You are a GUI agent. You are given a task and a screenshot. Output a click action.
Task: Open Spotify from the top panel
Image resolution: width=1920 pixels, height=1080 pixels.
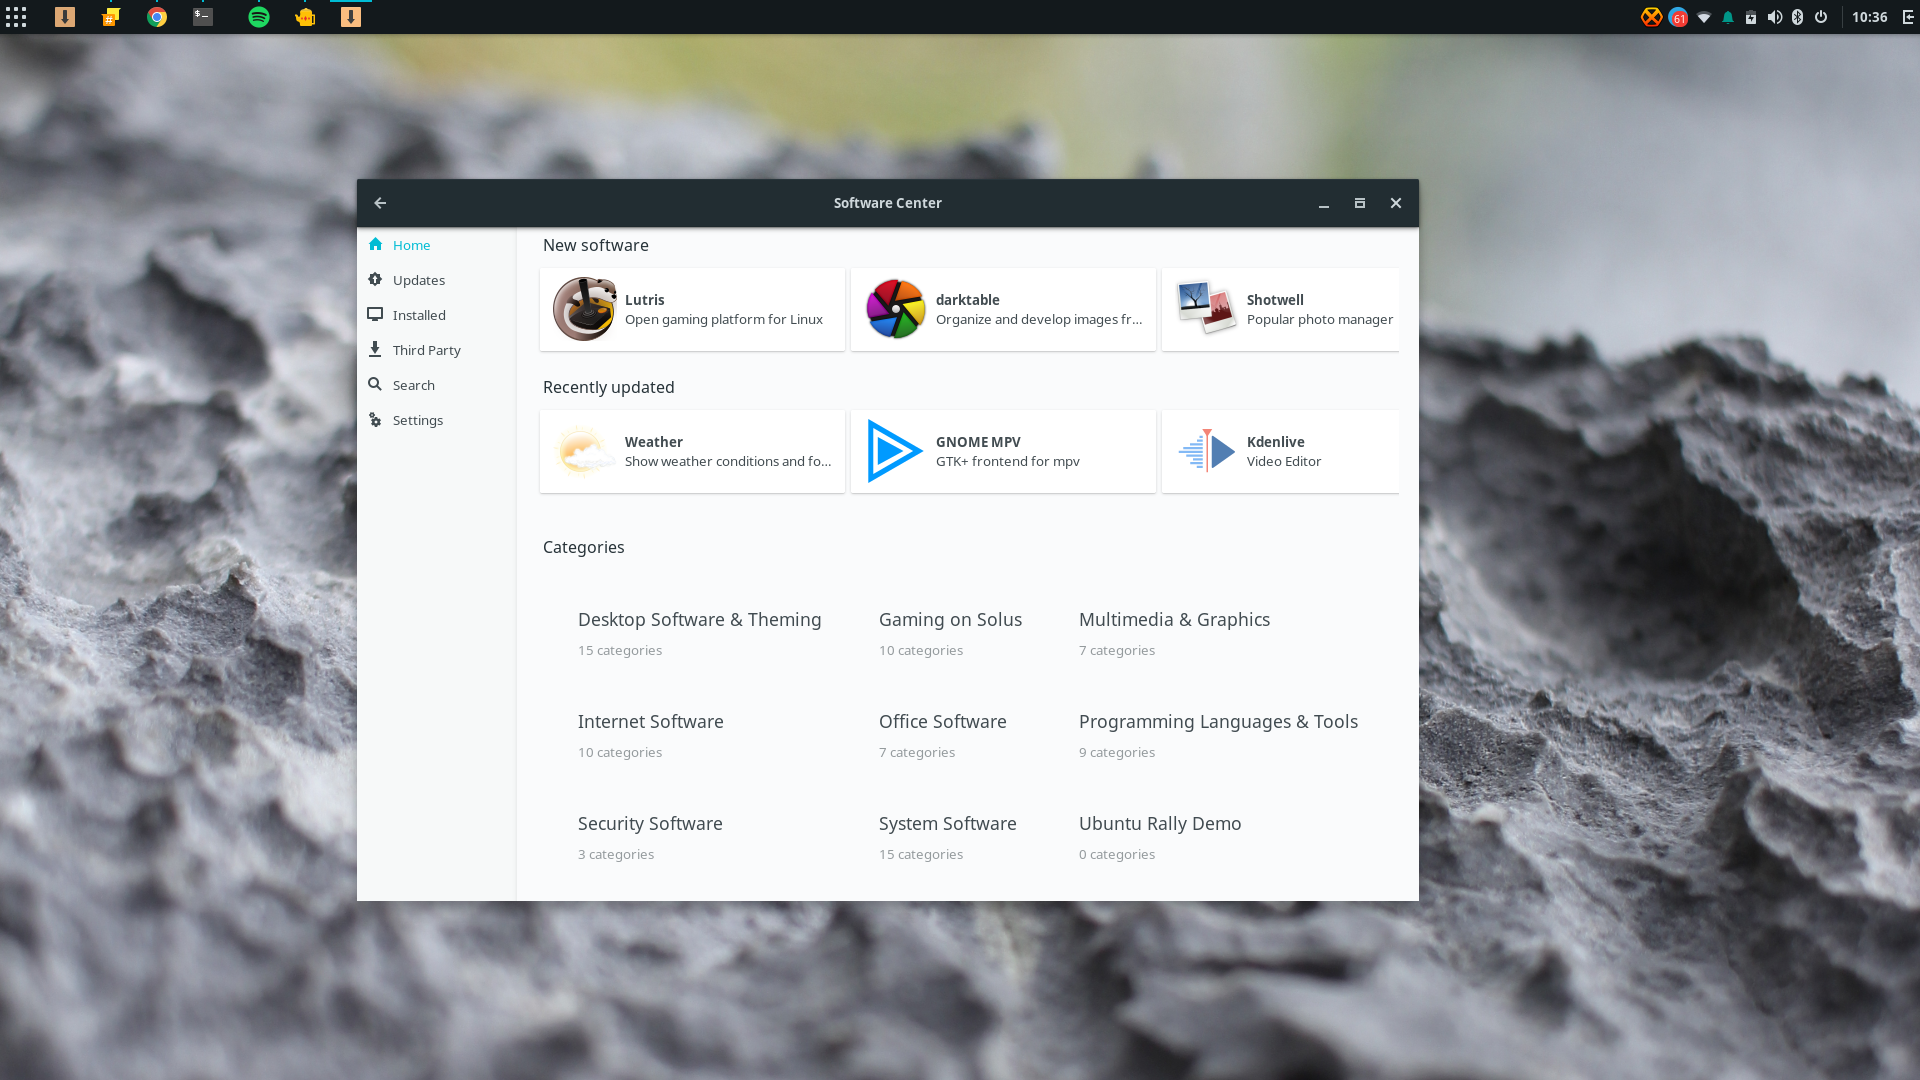pos(259,17)
